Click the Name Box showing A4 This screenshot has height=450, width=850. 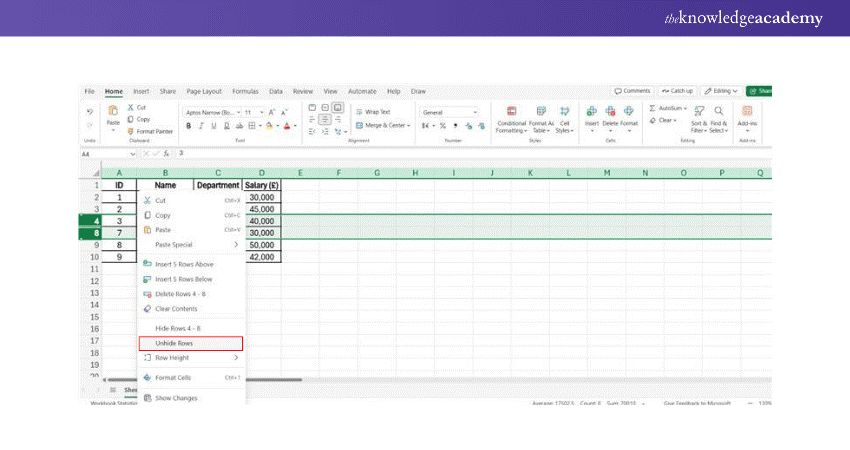tap(100, 155)
